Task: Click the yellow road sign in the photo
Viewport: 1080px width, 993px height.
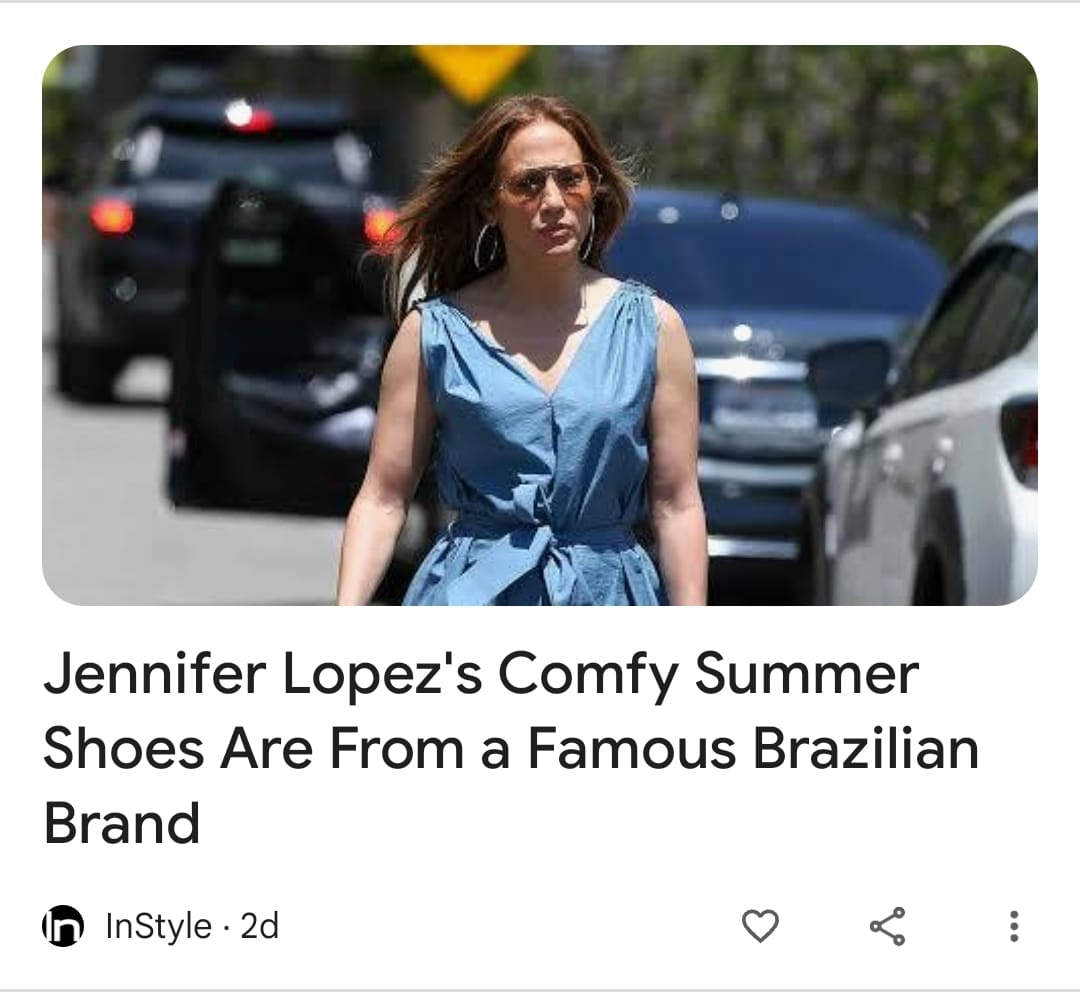Action: [472, 68]
